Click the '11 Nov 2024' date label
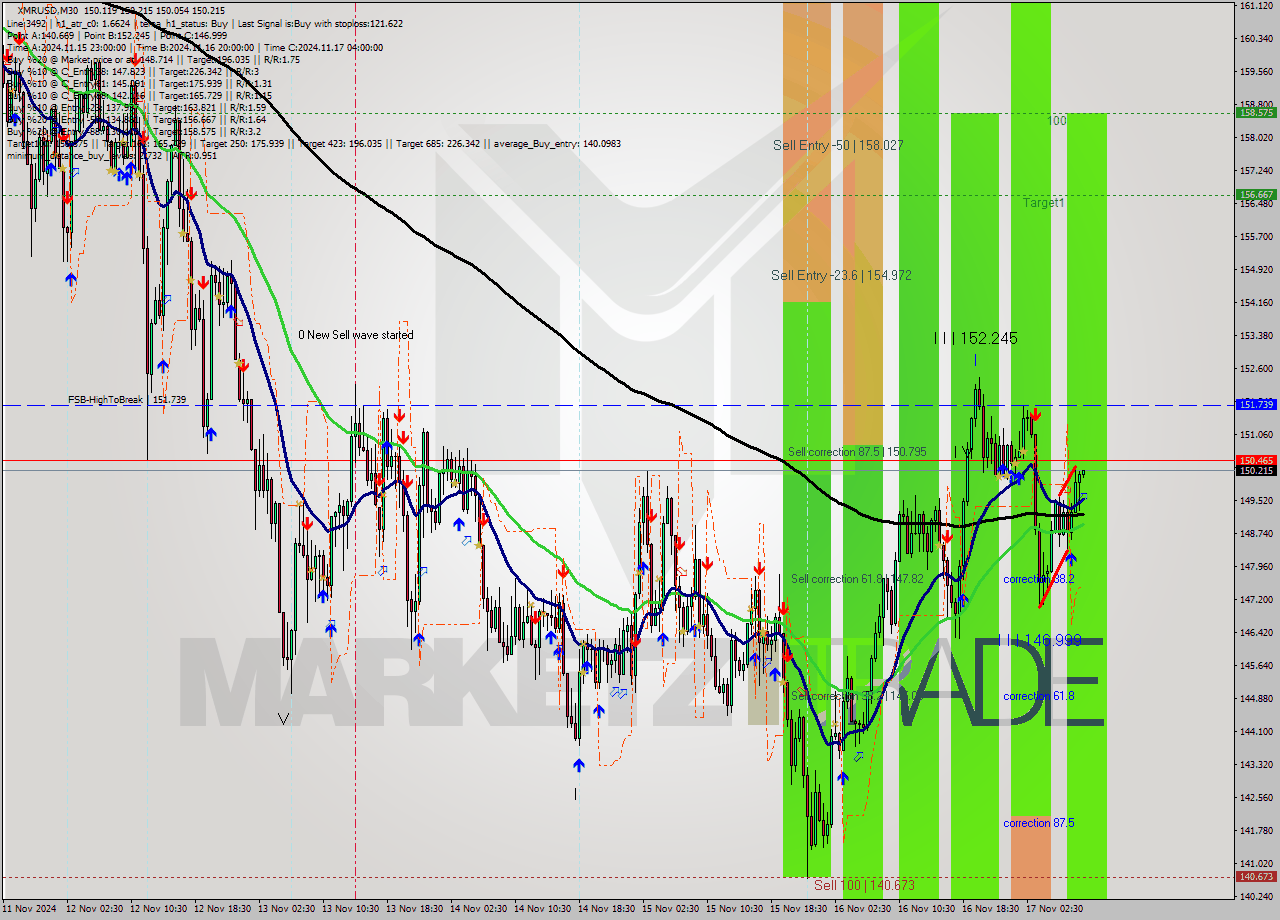Image resolution: width=1280 pixels, height=920 pixels. [x=30, y=909]
